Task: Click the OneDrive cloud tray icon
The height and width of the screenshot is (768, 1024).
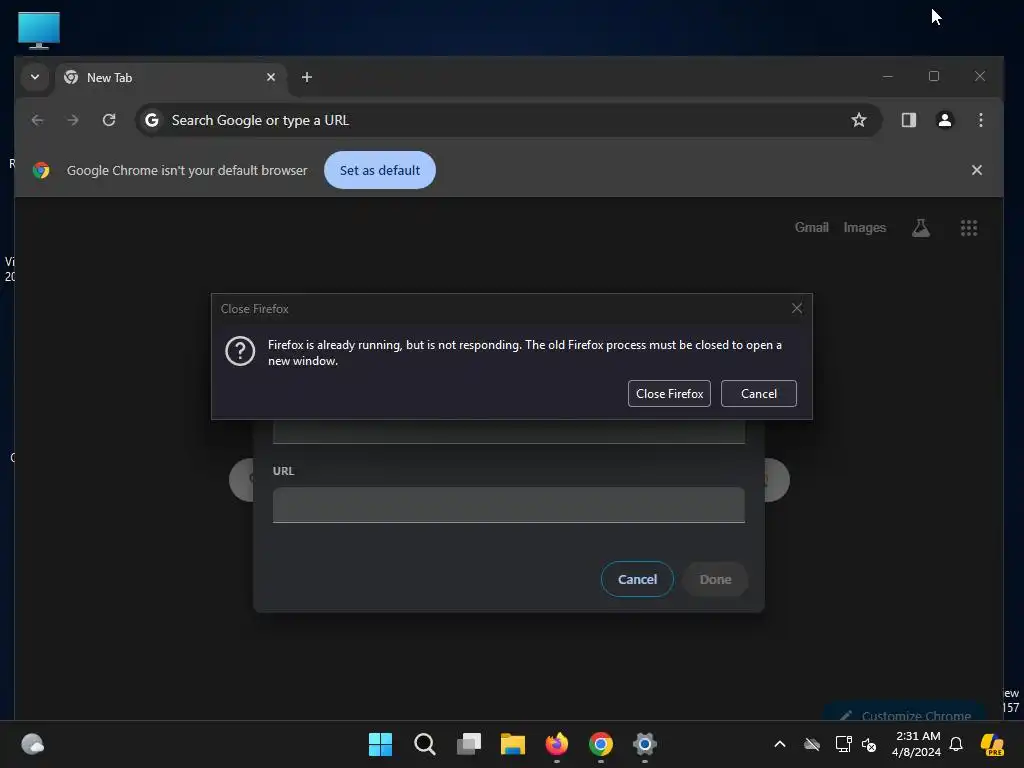Action: pos(812,744)
